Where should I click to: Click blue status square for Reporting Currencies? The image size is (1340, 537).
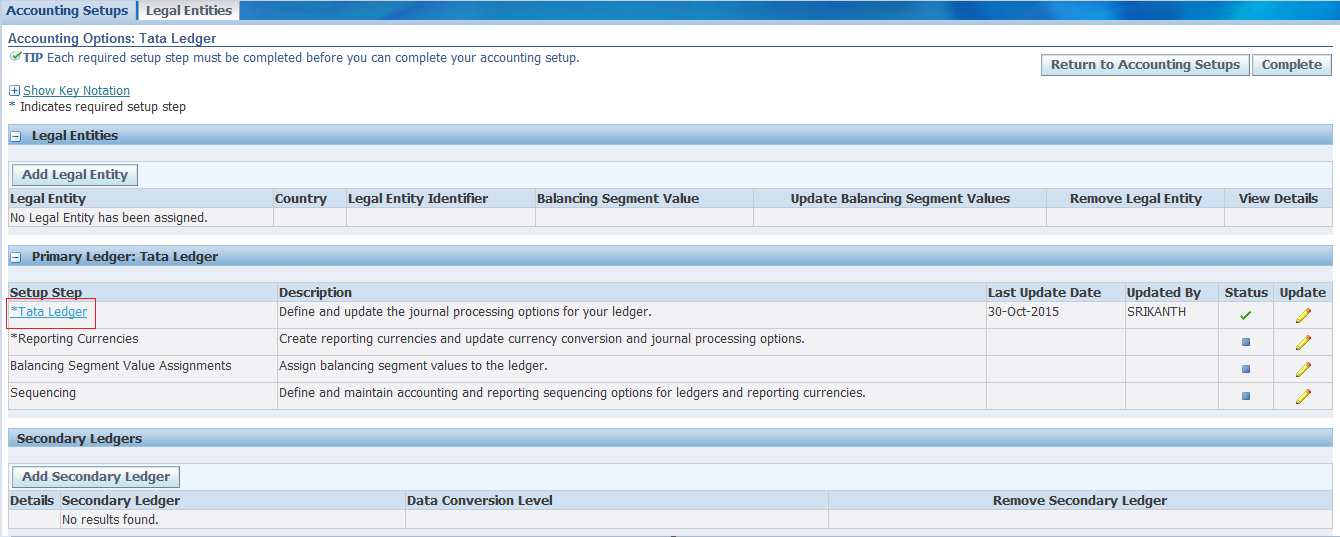tap(1245, 342)
